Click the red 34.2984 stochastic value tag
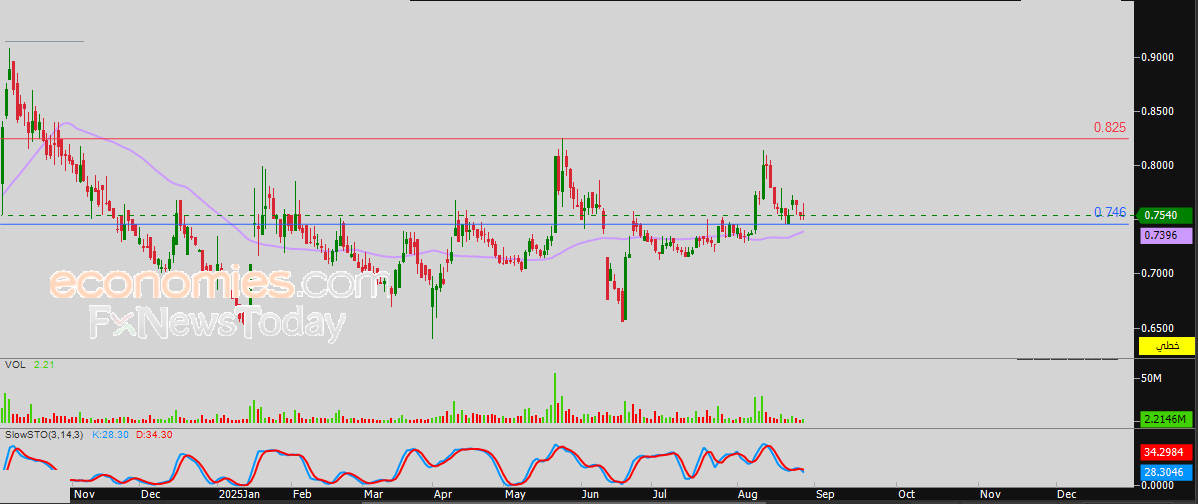The width and height of the screenshot is (1198, 504). pos(1166,452)
